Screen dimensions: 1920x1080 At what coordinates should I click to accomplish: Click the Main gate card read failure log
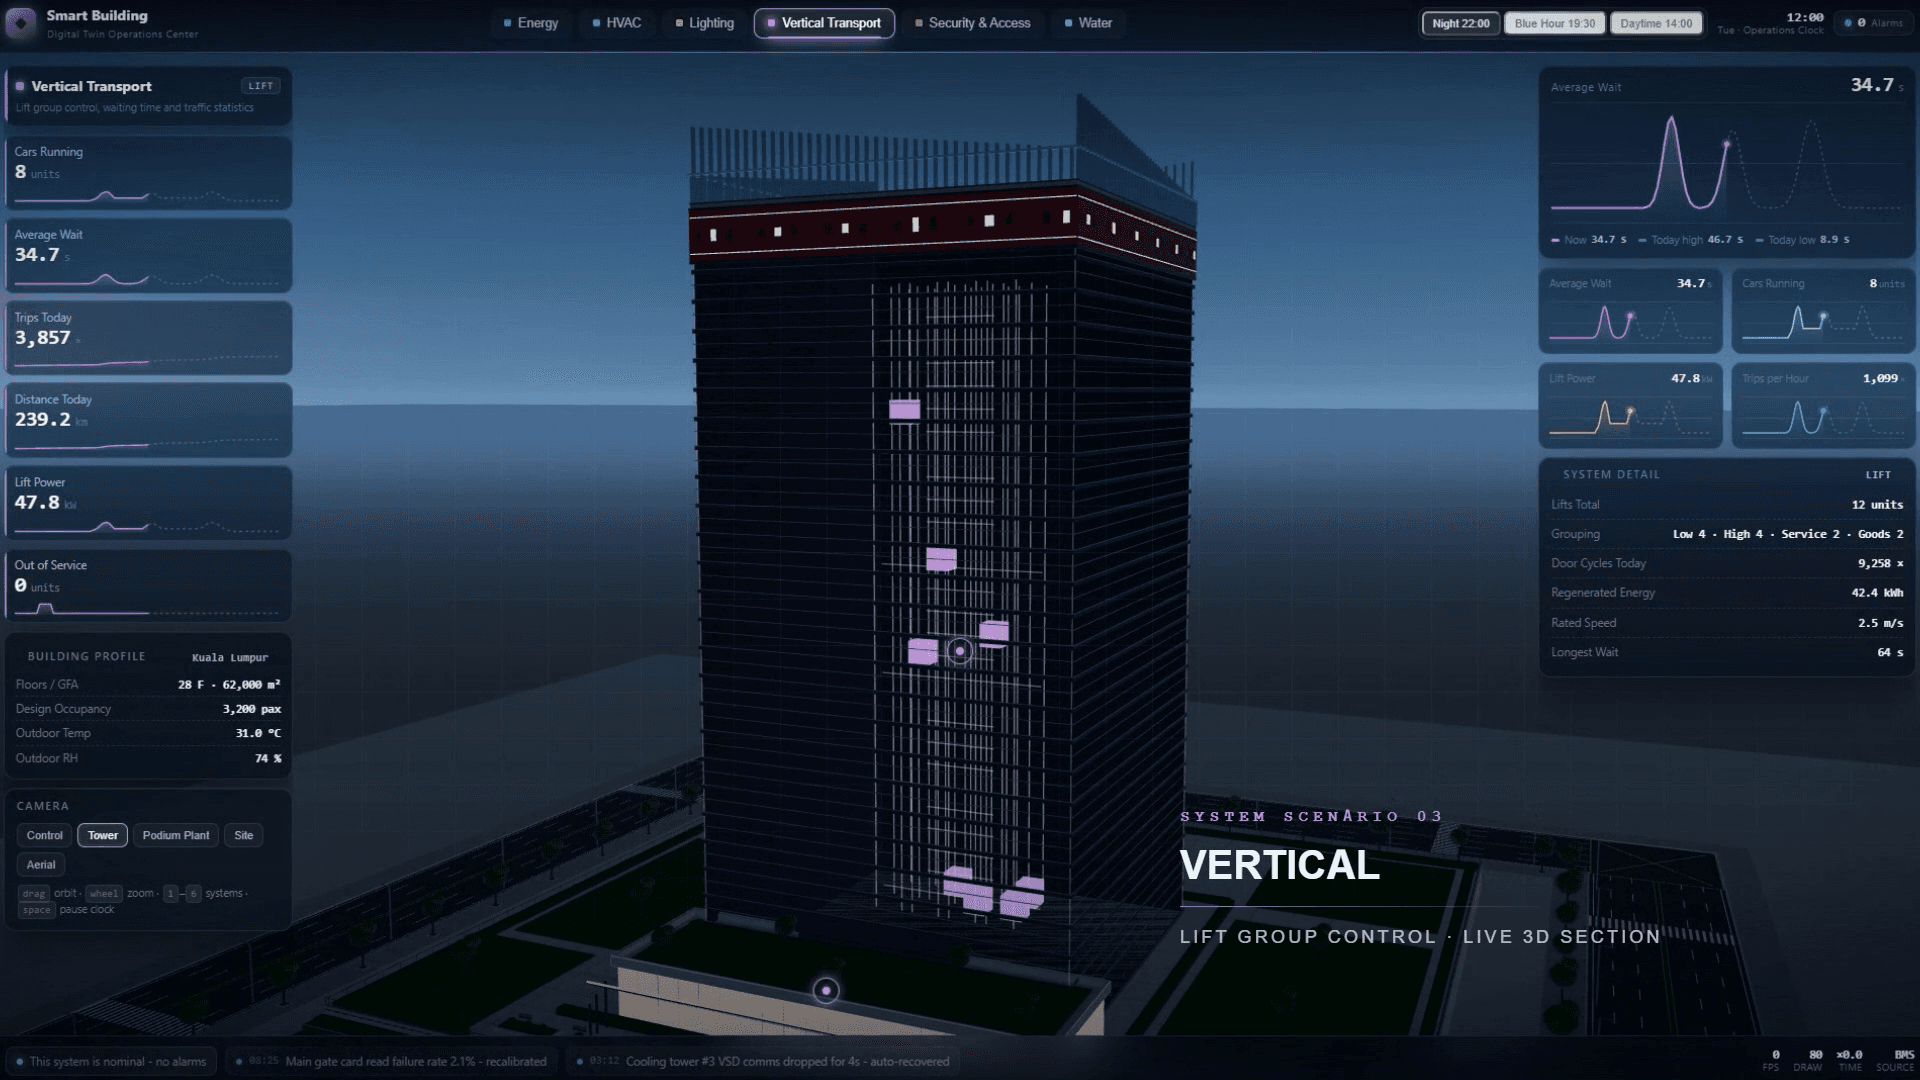coord(390,1061)
